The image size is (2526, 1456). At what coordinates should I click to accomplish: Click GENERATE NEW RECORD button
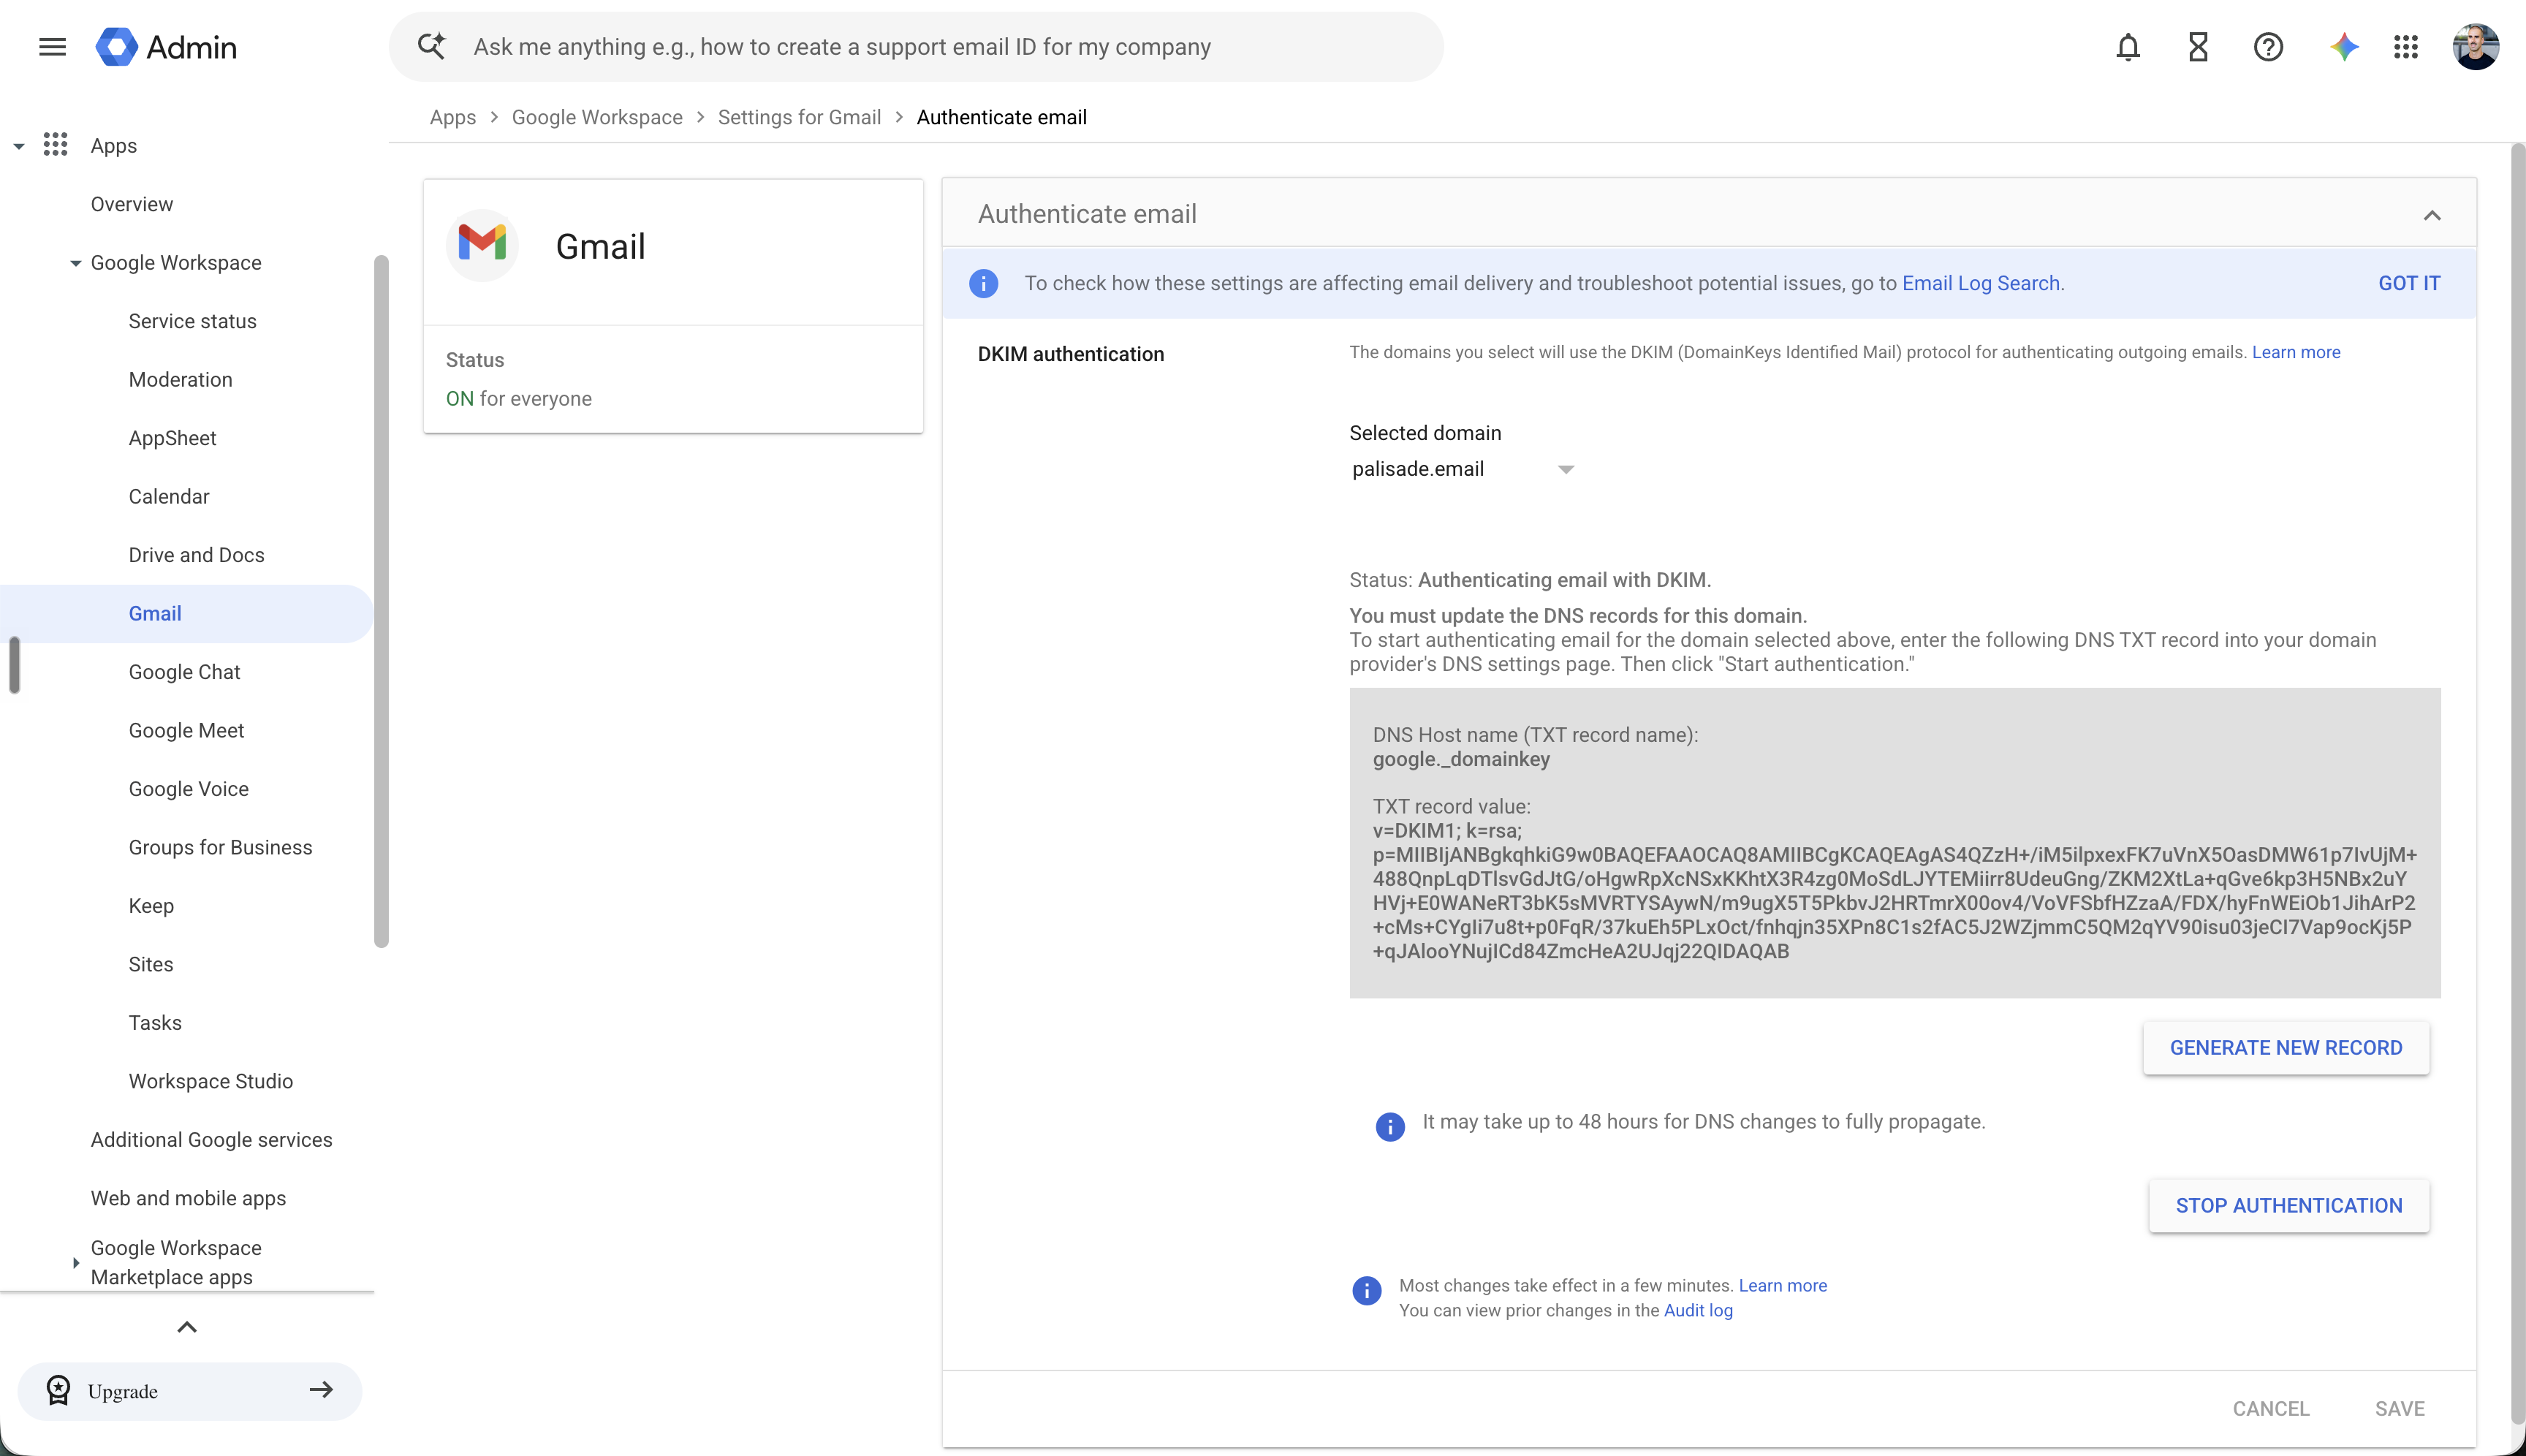click(2285, 1048)
